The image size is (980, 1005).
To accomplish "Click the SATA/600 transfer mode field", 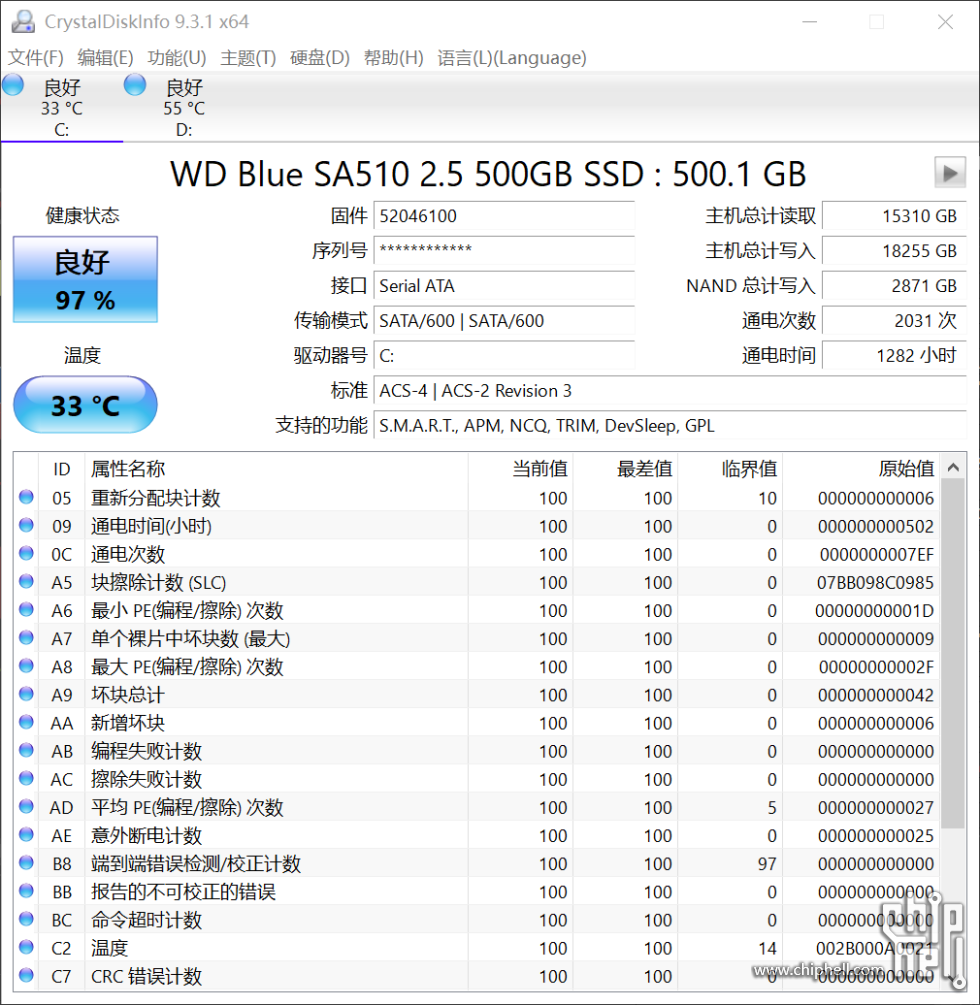I will click(x=504, y=320).
